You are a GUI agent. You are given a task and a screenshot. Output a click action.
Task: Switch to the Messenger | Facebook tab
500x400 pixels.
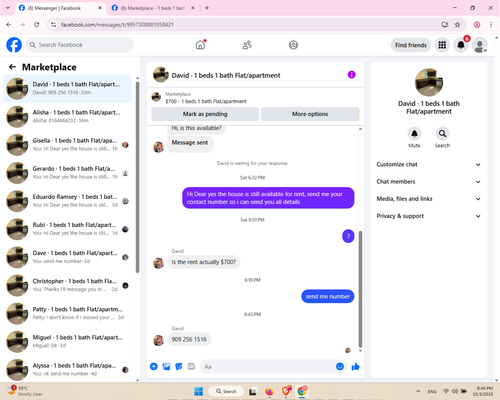(x=60, y=8)
